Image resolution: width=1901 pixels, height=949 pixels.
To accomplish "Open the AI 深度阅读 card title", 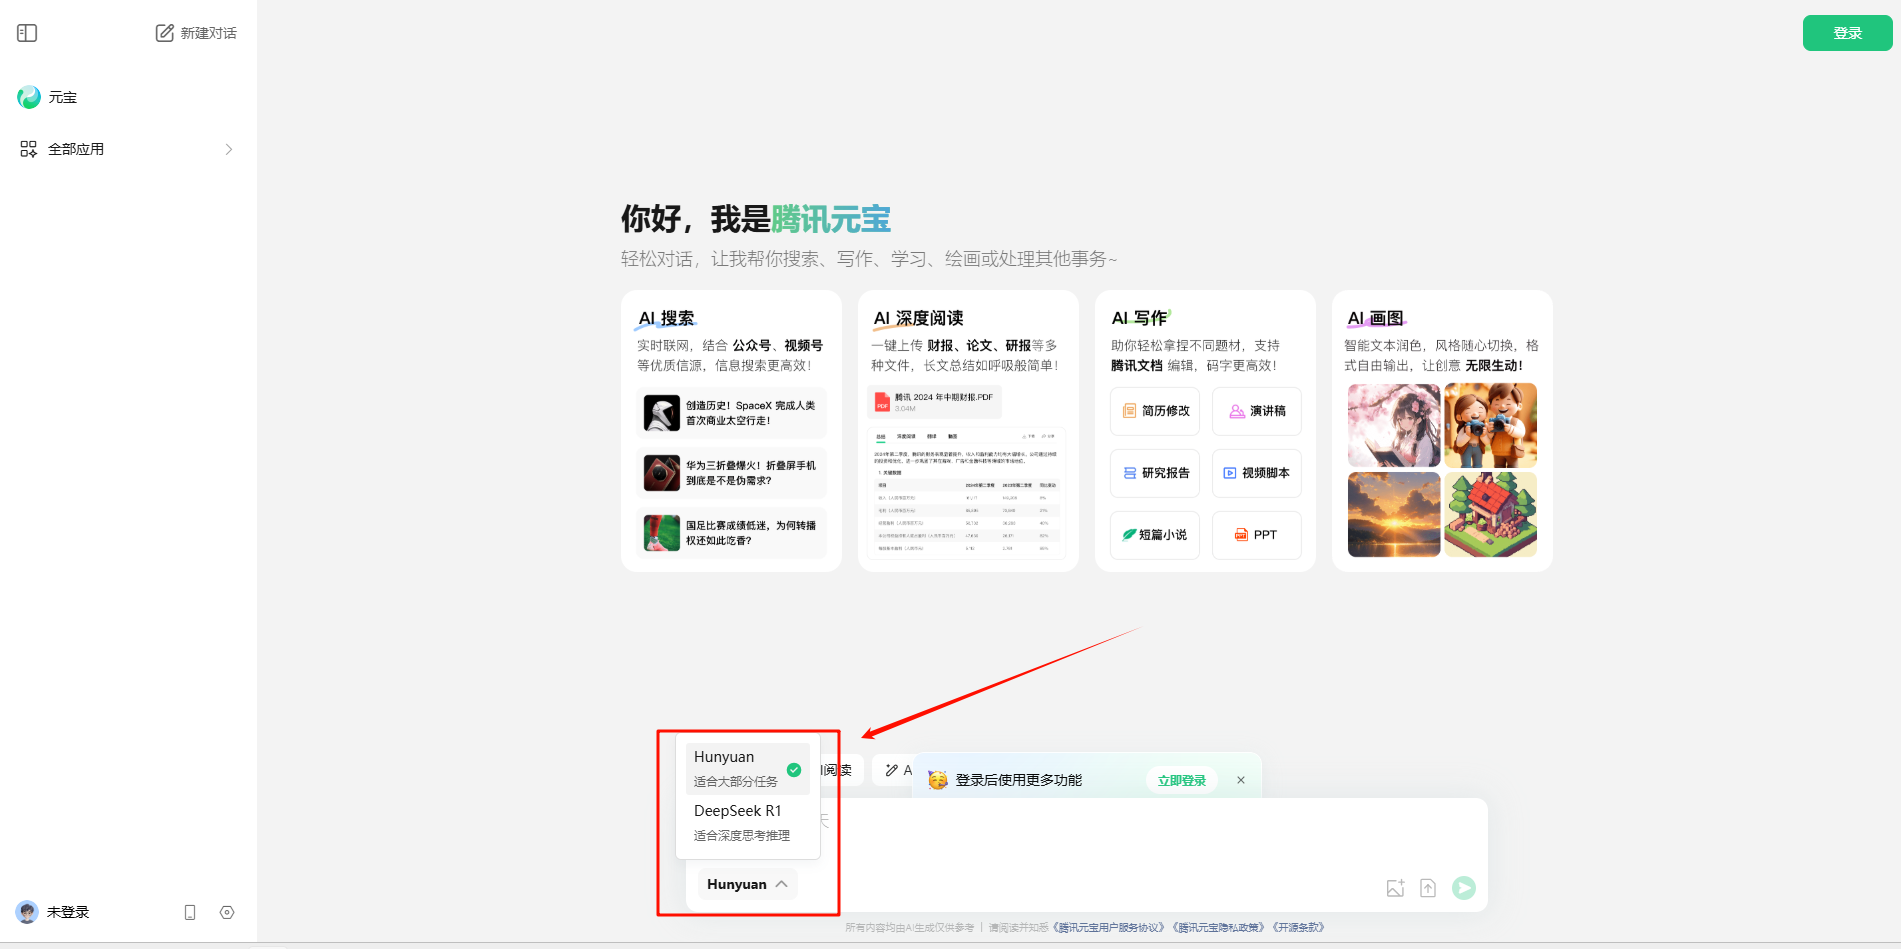I will click(918, 318).
